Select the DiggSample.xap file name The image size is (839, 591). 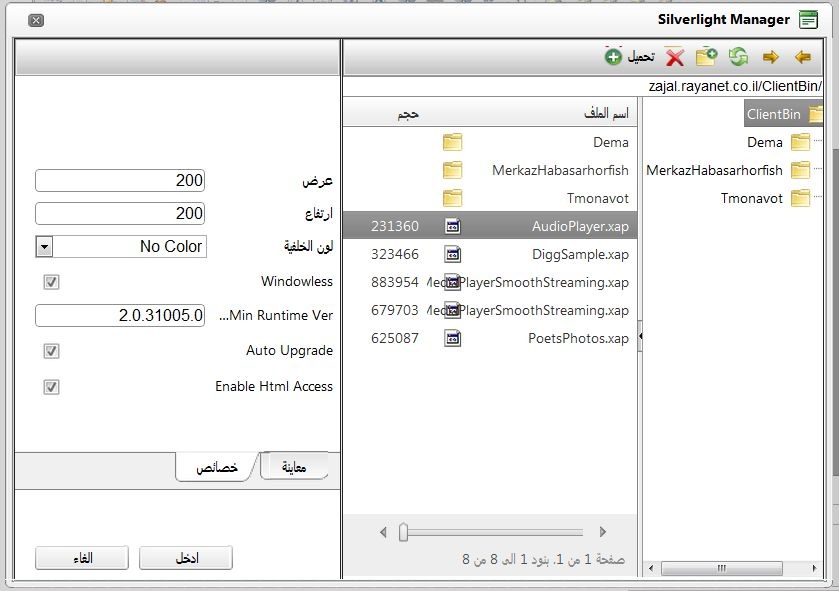click(580, 254)
